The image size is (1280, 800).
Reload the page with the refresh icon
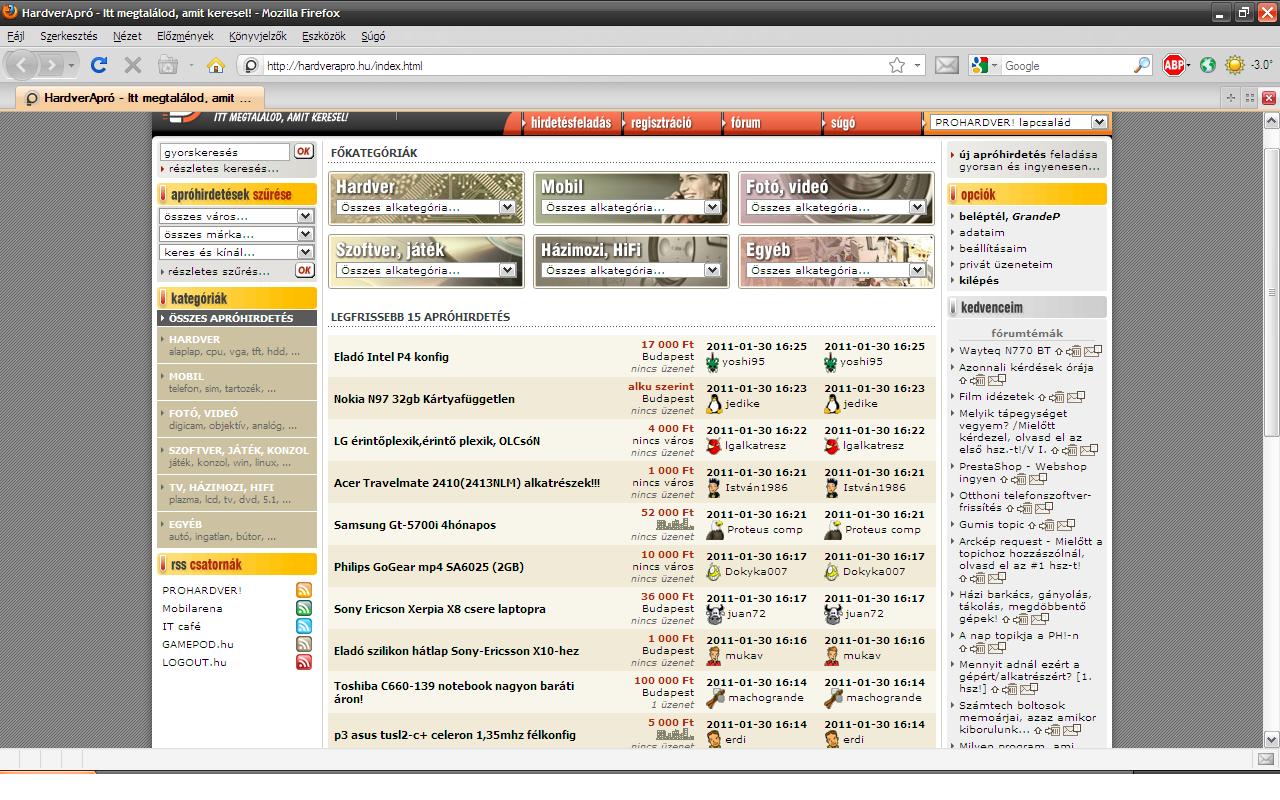coord(98,65)
